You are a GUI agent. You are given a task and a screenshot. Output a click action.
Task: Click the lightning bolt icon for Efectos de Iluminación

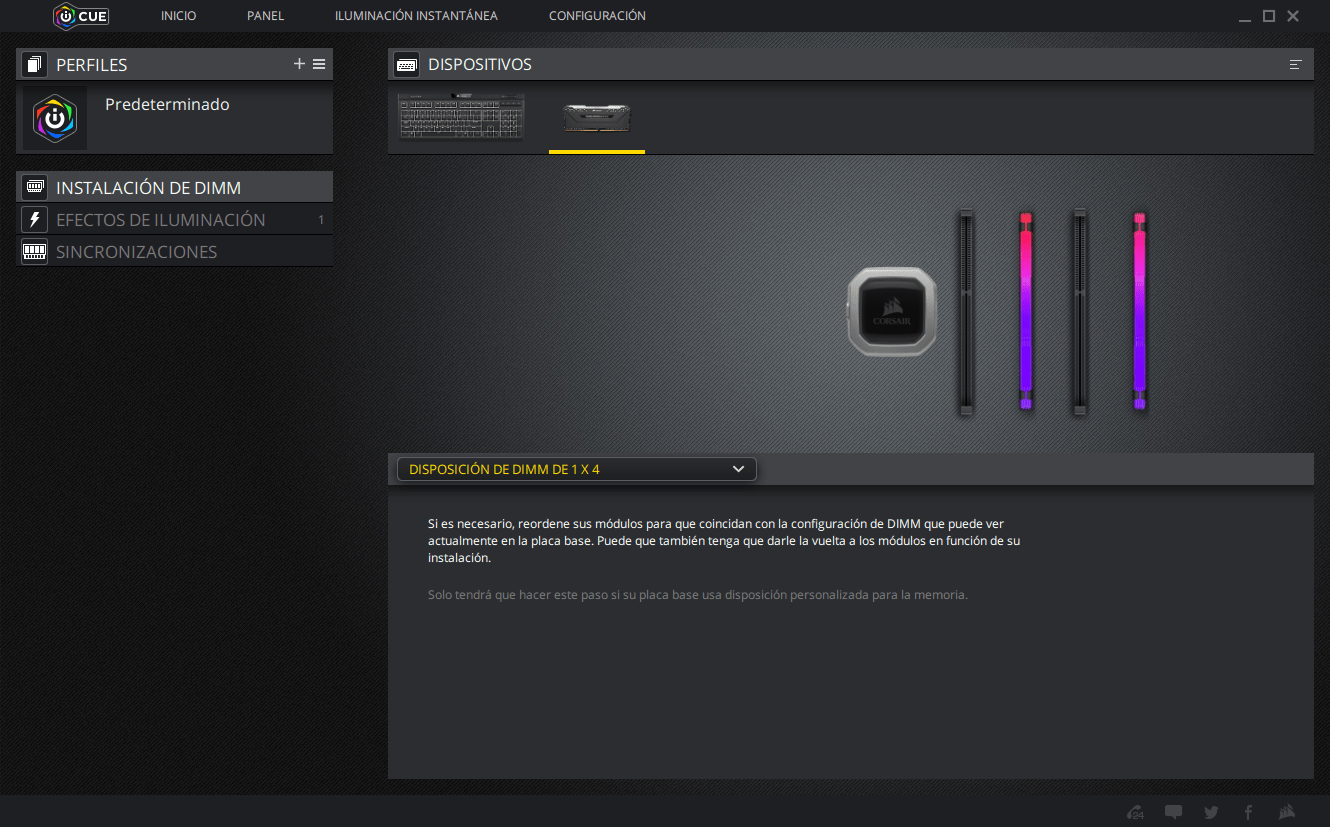click(35, 220)
